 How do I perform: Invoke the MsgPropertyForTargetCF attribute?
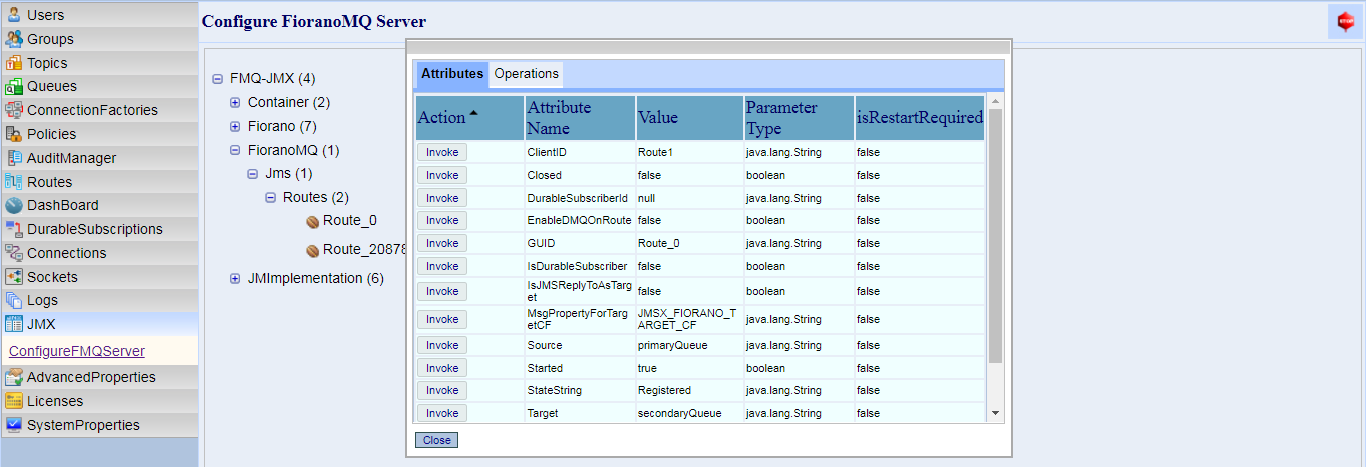[x=442, y=319]
